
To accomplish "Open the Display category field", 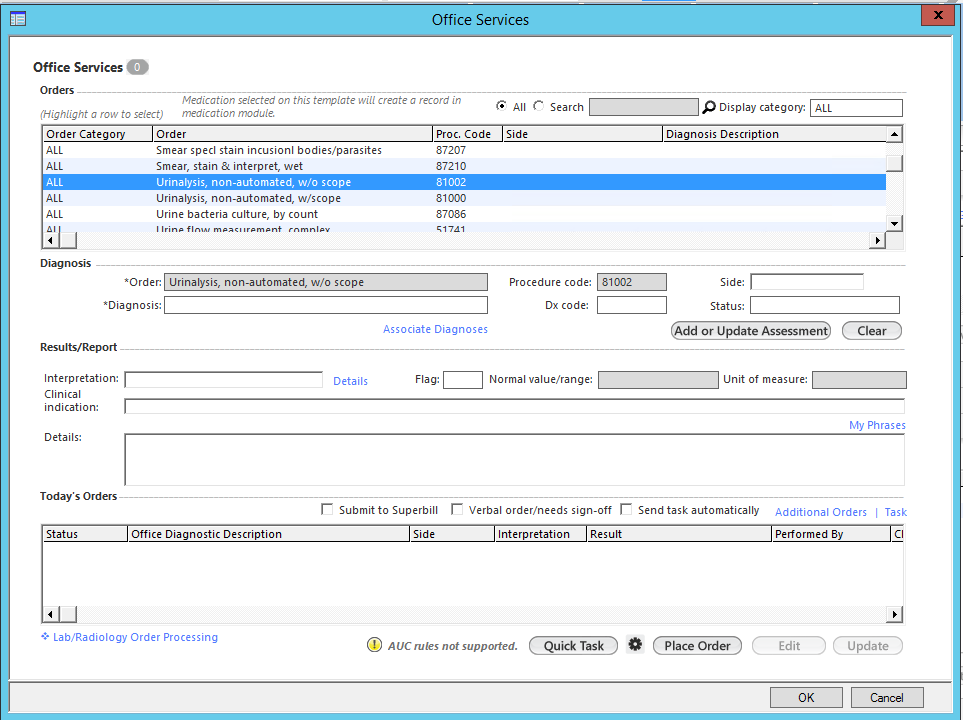I will pyautogui.click(x=856, y=108).
